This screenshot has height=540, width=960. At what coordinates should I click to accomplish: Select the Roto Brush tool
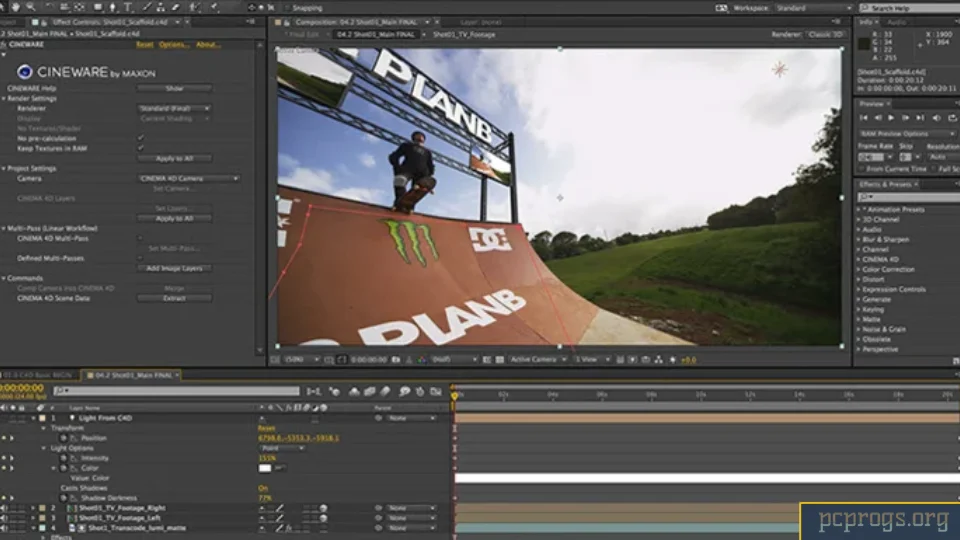(x=195, y=7)
